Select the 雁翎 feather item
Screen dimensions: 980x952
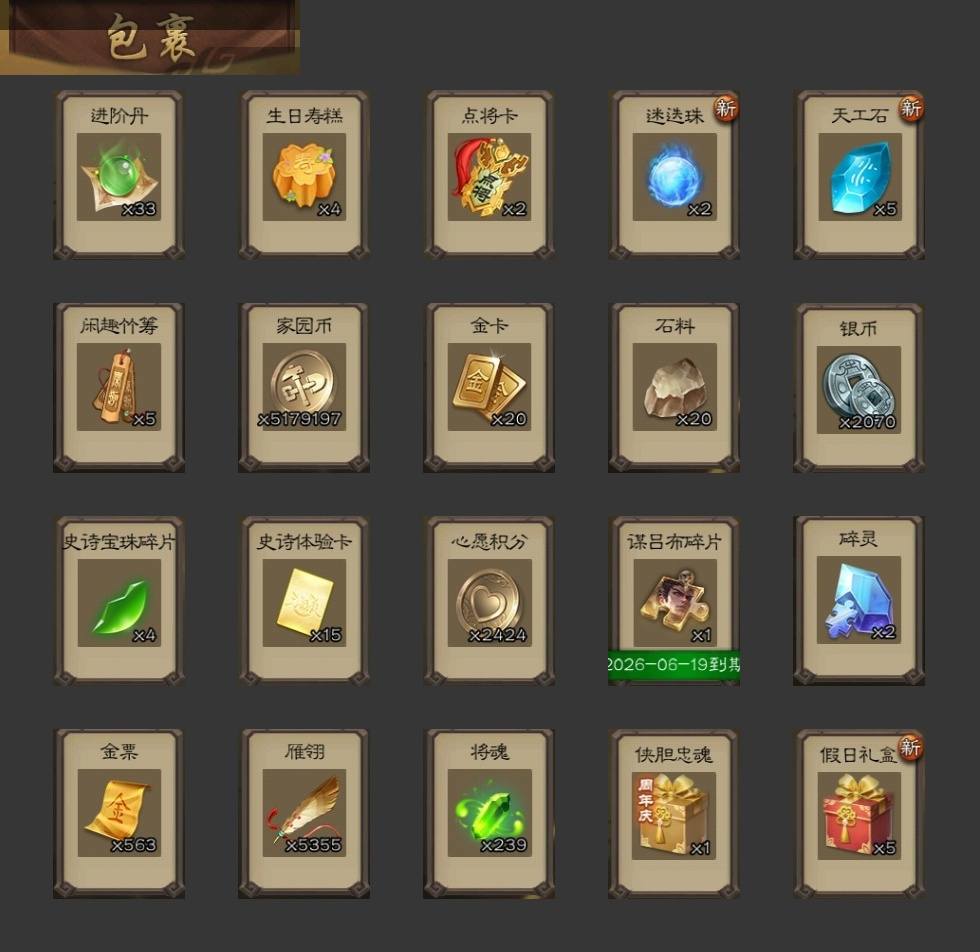click(304, 813)
